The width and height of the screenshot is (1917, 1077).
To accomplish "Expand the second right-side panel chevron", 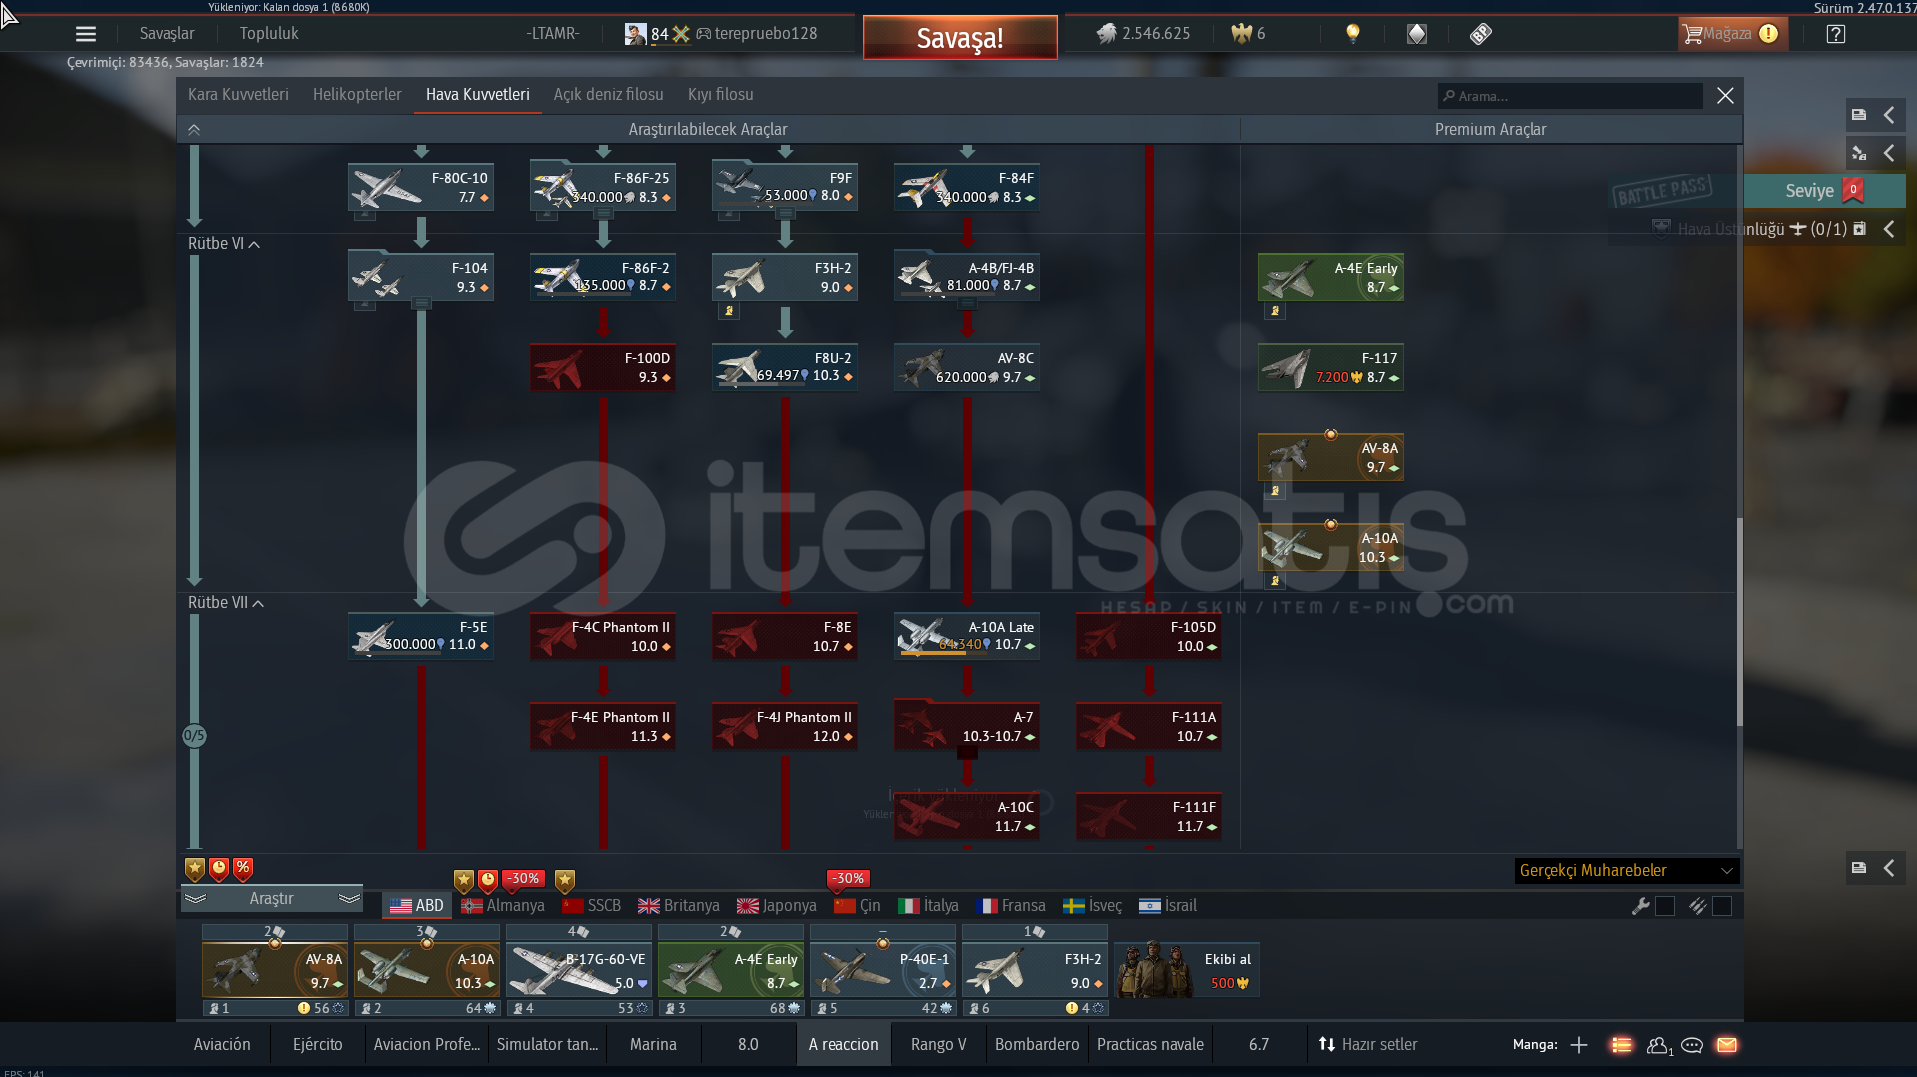I will pos(1889,153).
